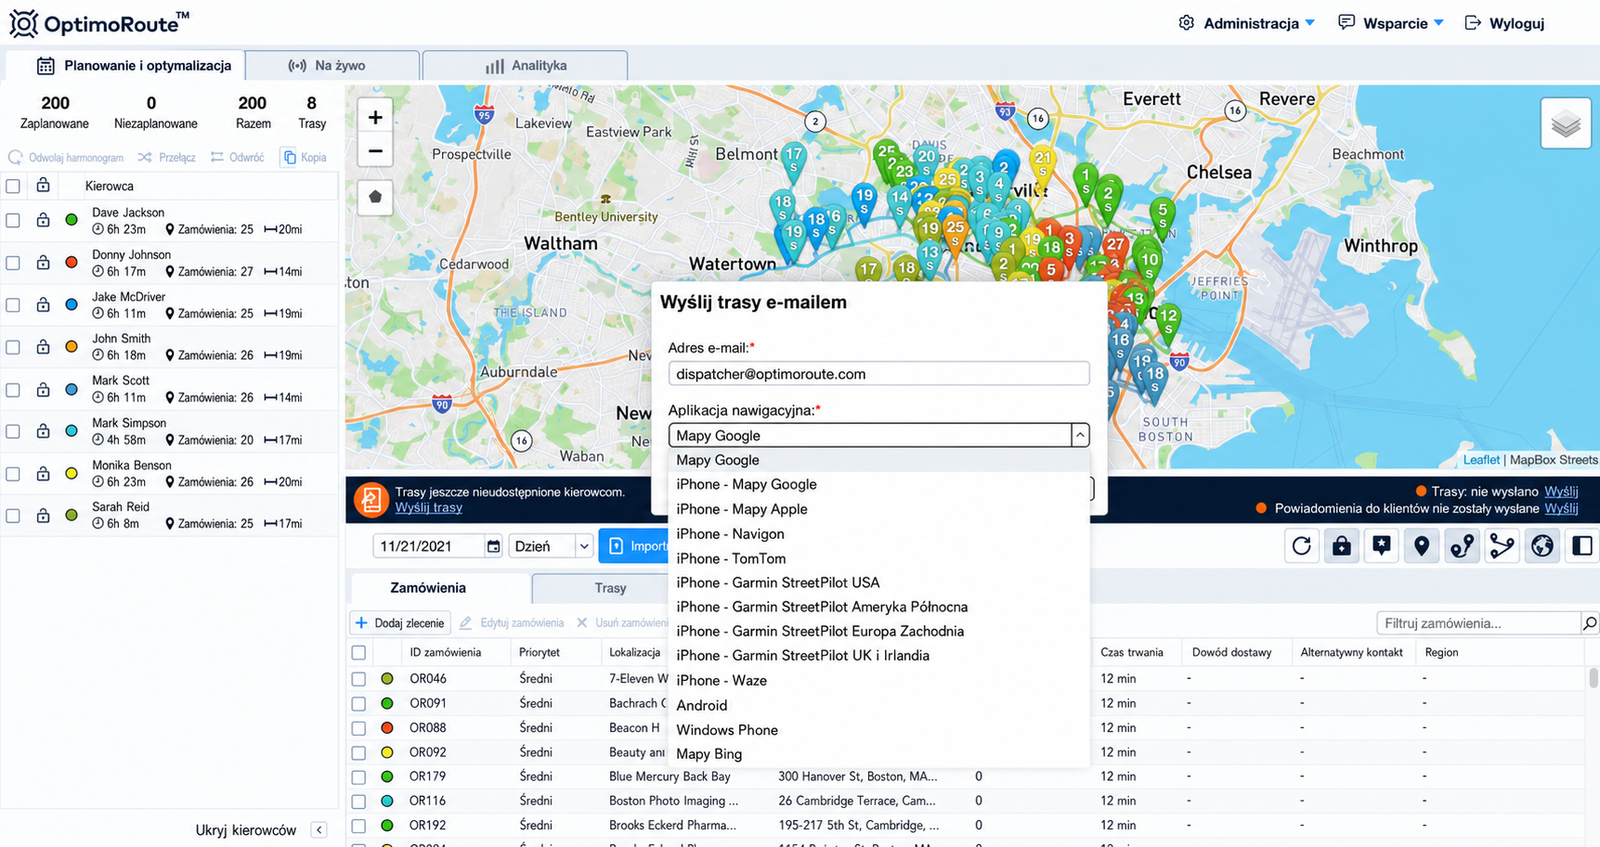Screen dimensions: 1600x847
Task: Open the calendar icon next to date 11/21/2021
Action: pos(493,546)
